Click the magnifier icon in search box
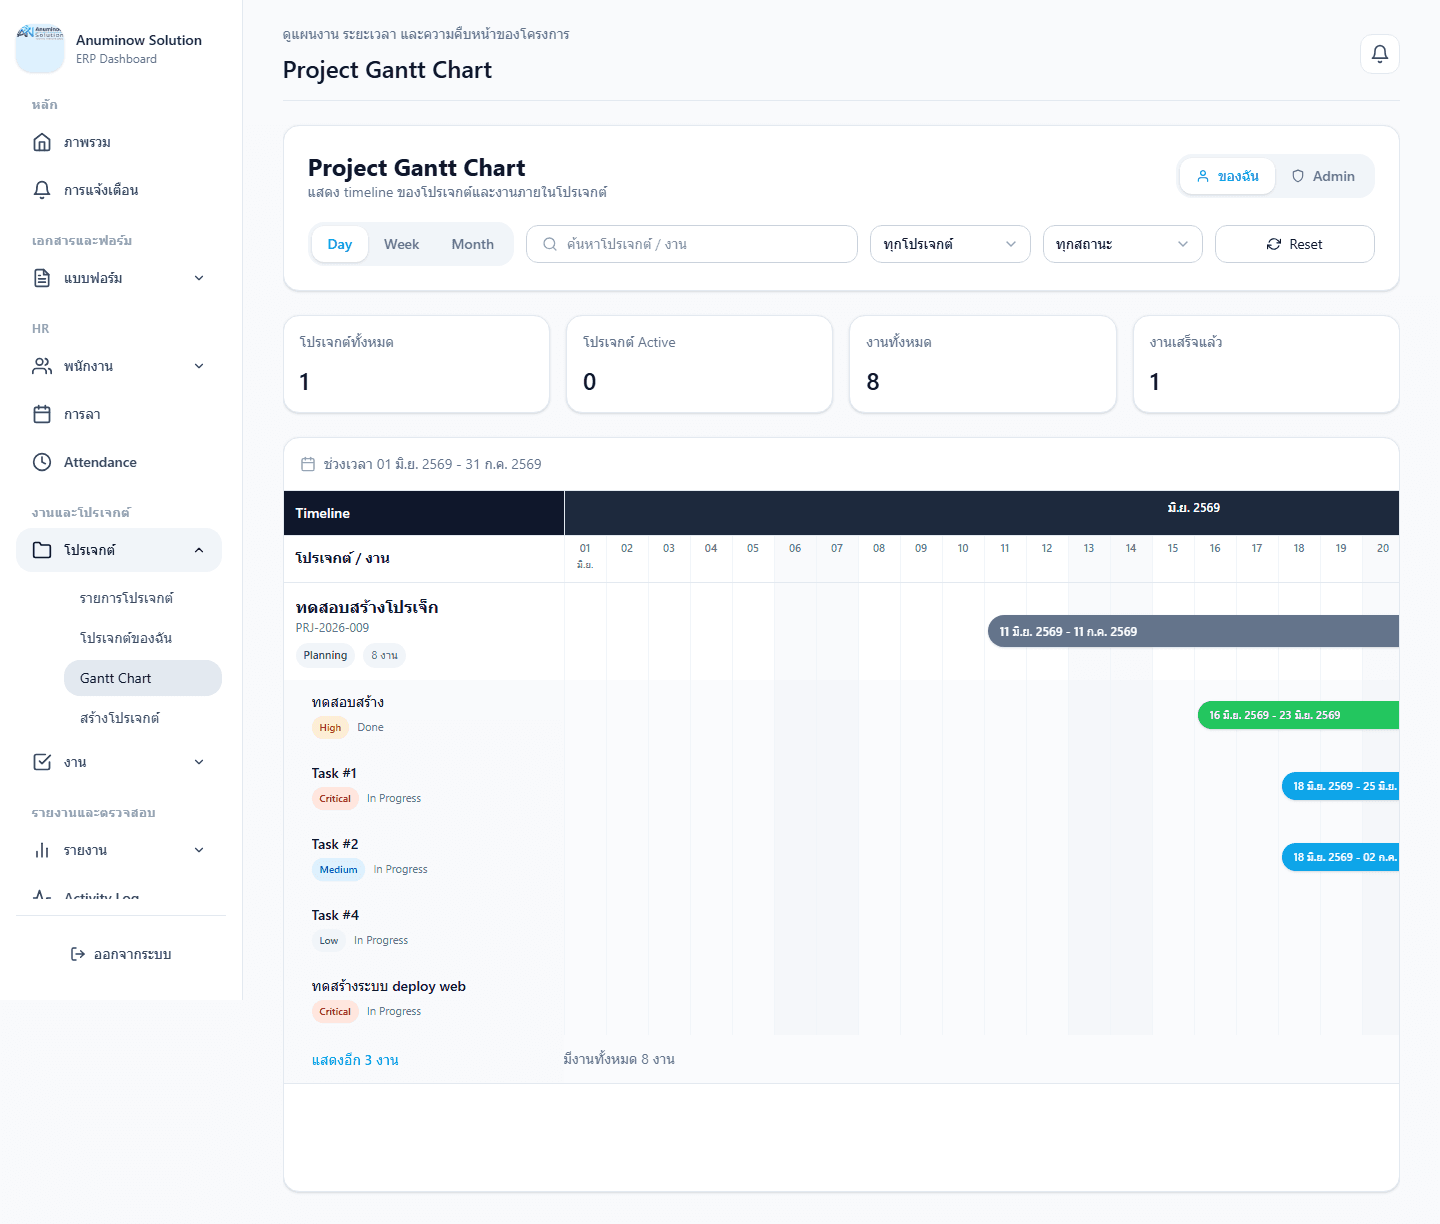Image resolution: width=1440 pixels, height=1224 pixels. [550, 244]
